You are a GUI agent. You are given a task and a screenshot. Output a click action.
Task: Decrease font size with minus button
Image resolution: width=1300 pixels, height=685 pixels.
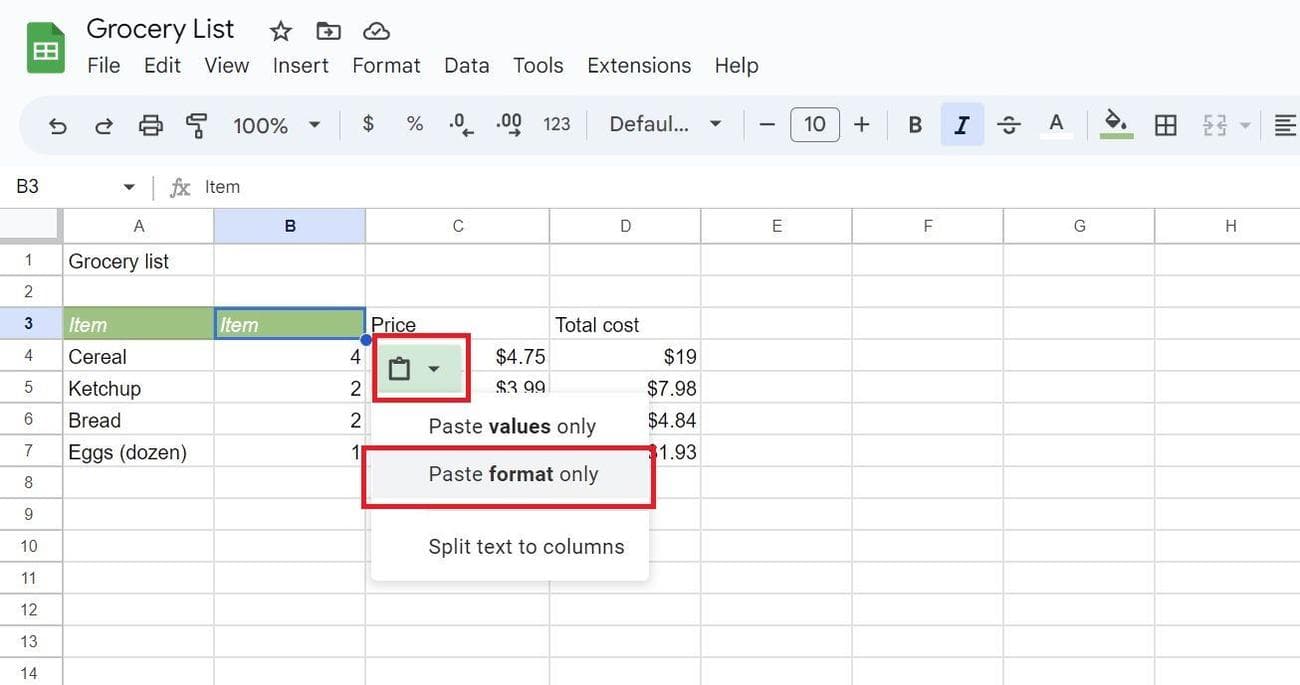tap(767, 124)
